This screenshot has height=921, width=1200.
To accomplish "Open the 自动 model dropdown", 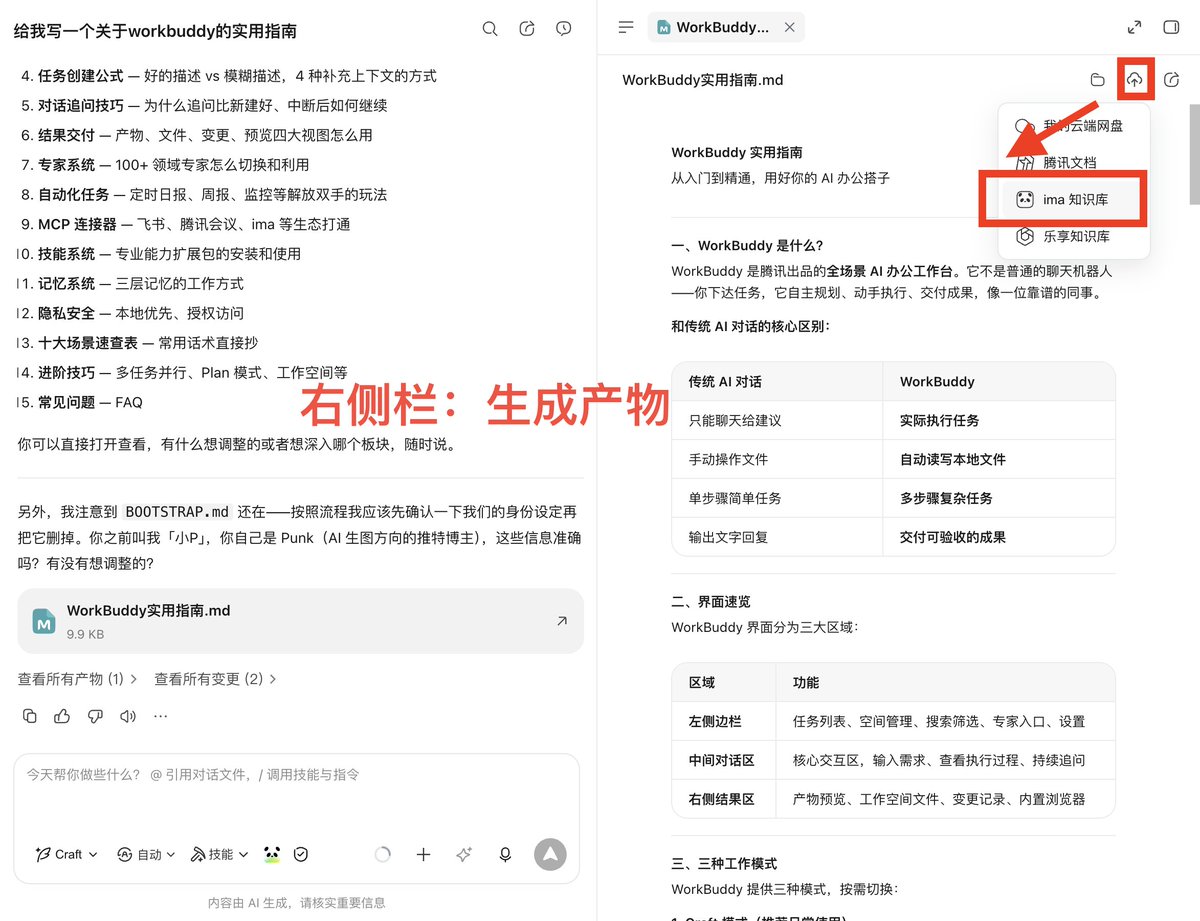I will point(146,854).
